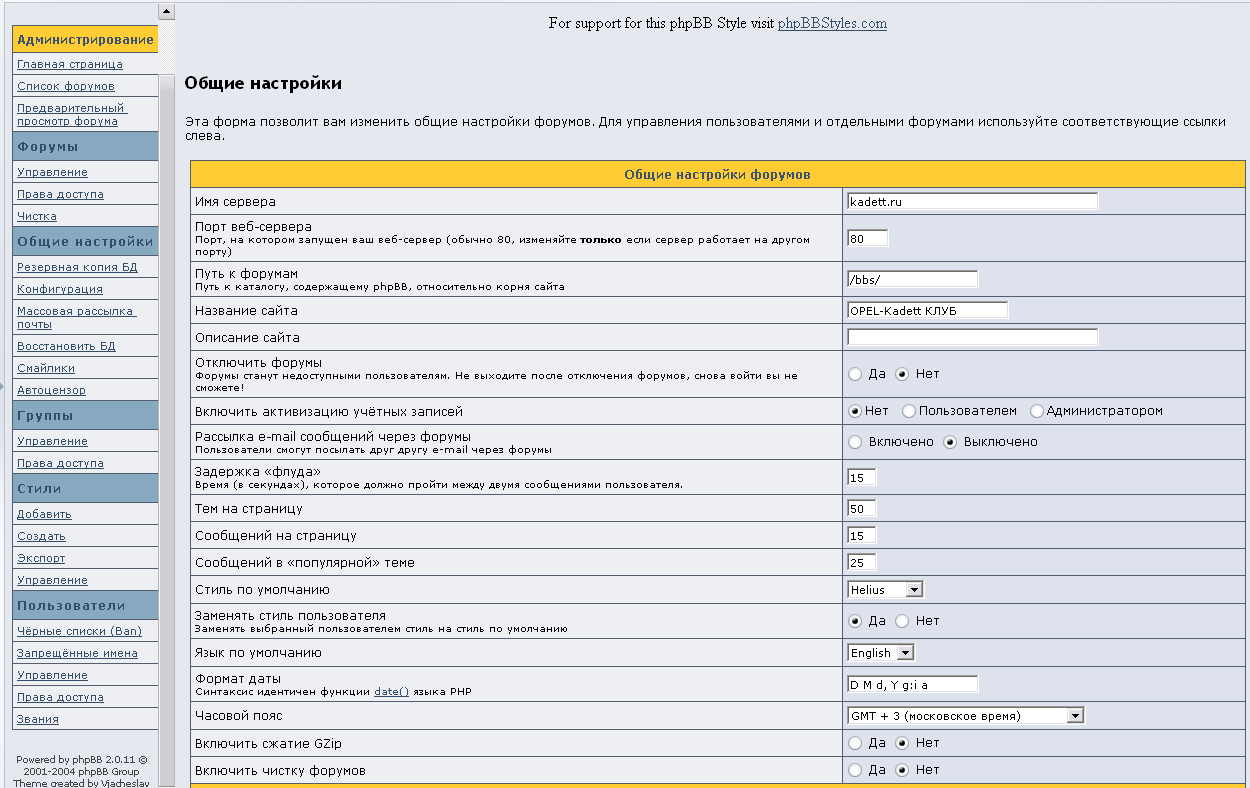Open the "Чистка" sidebar link

[x=37, y=216]
